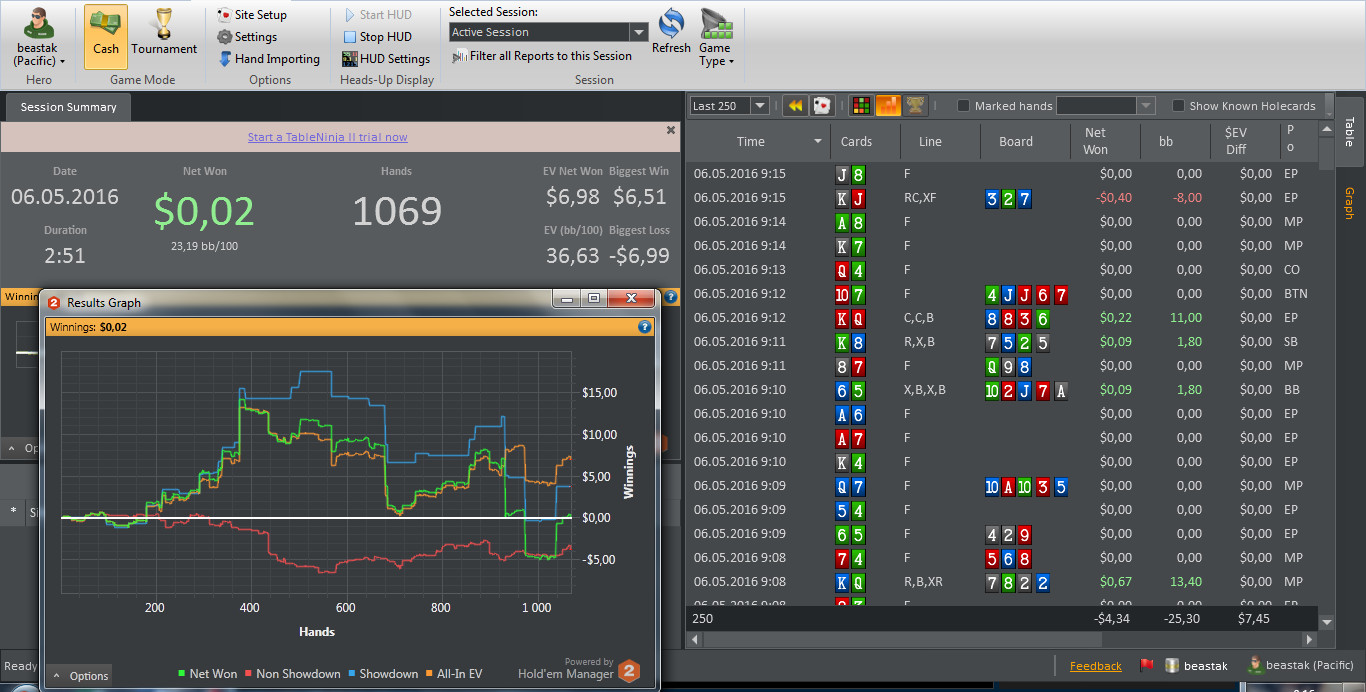Open Hand Importing
The image size is (1366, 692).
(x=269, y=59)
